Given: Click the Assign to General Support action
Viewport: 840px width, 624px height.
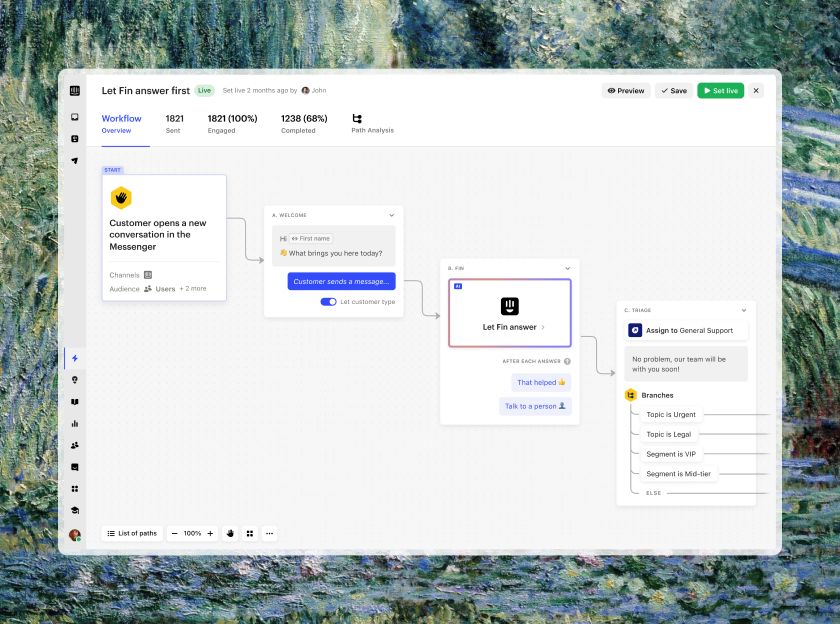Looking at the screenshot, I should coord(686,330).
